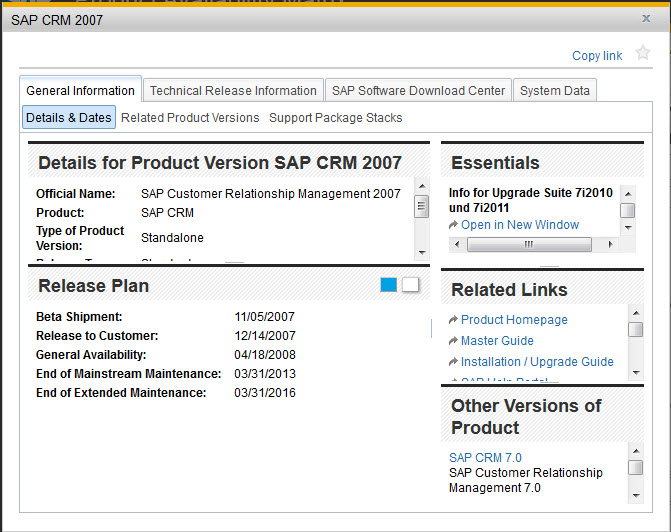Click Details panel scrollbar down arrow
The image size is (671, 532).
422,253
